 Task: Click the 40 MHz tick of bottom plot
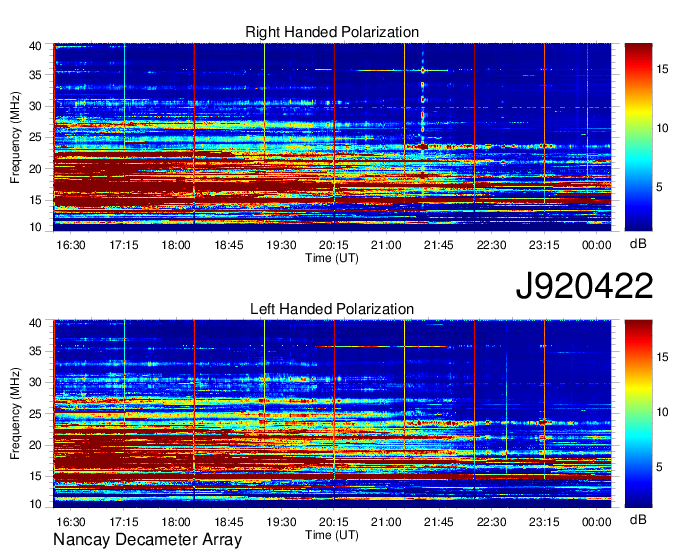[x=35, y=323]
